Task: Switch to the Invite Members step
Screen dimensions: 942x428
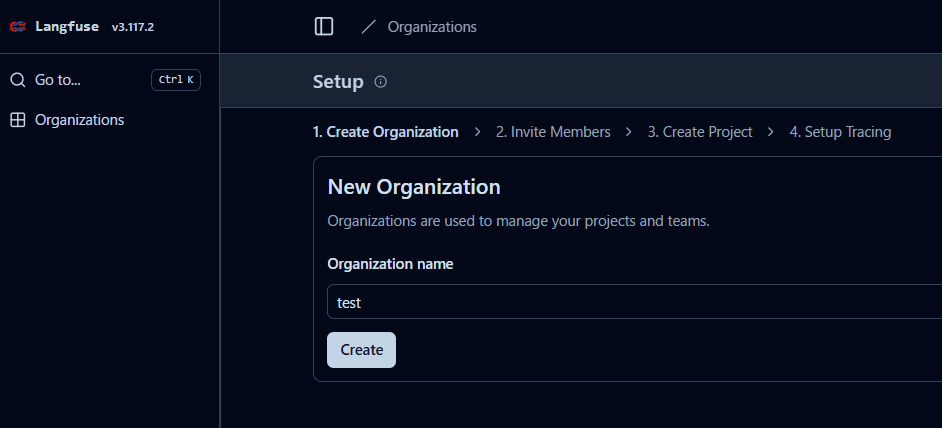Action: [x=553, y=132]
